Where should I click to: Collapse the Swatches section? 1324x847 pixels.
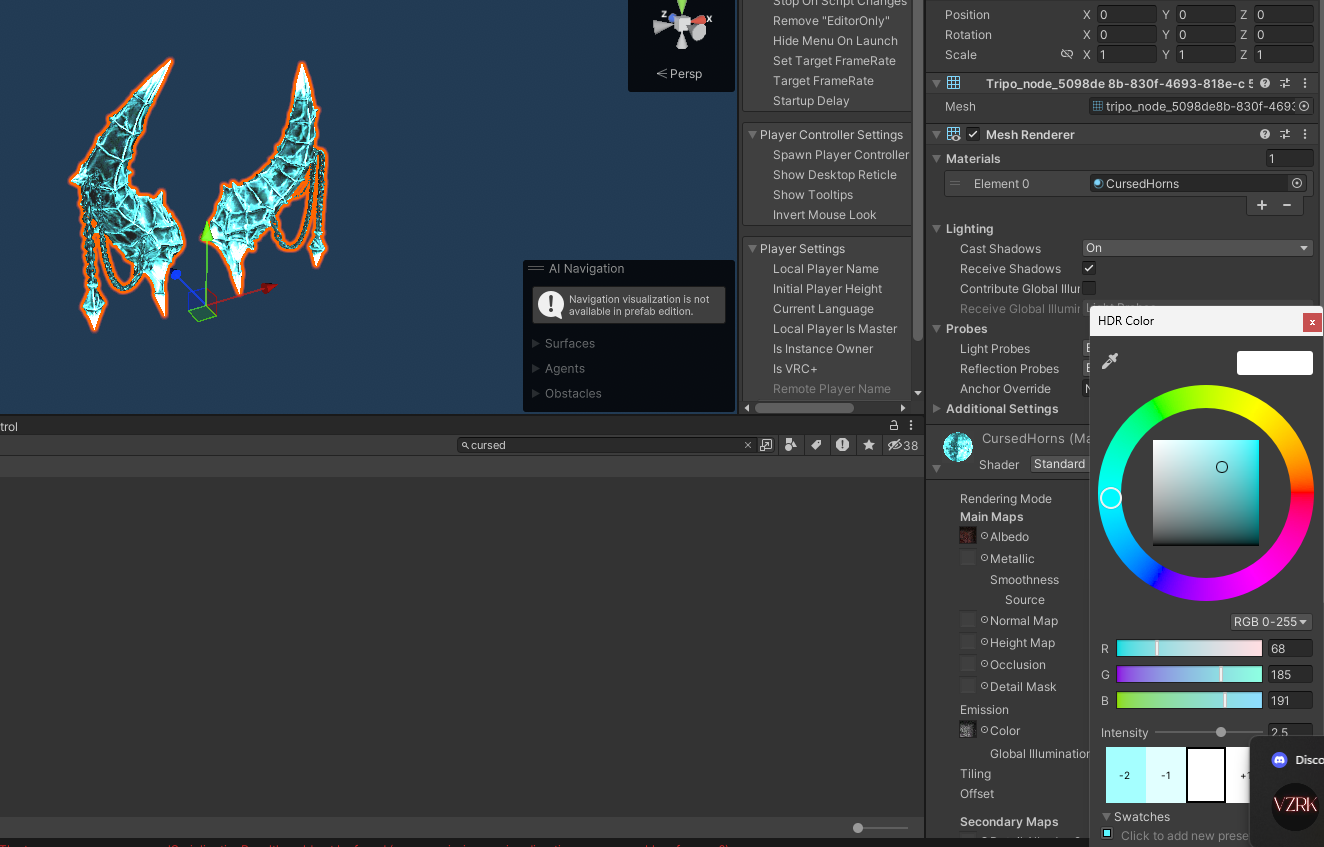click(x=1106, y=817)
